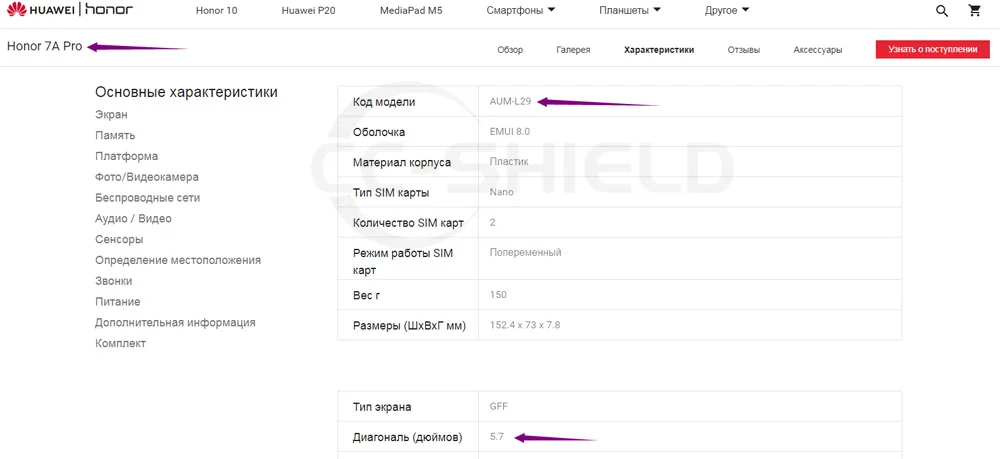The width and height of the screenshot is (1000, 459).
Task: Select the weight value 150
Action: 498,295
